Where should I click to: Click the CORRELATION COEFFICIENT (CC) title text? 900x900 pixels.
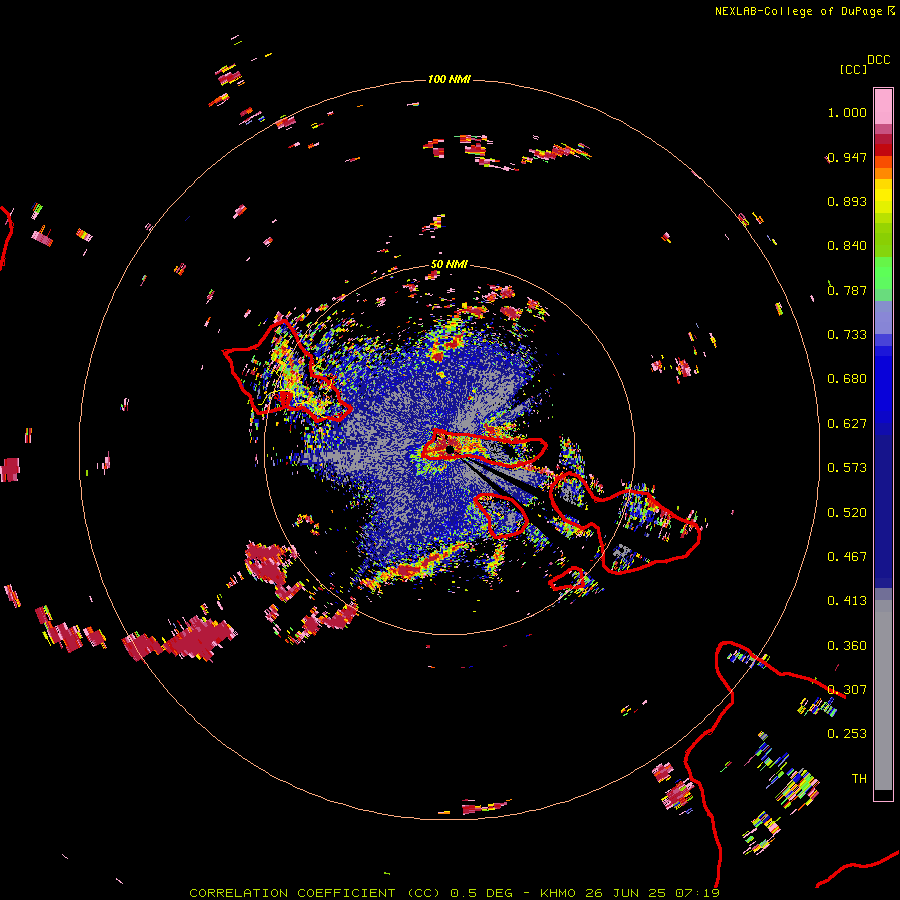(315, 893)
